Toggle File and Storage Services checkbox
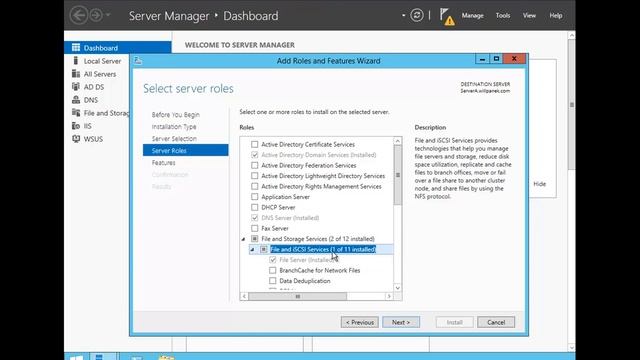The width and height of the screenshot is (640, 360). (255, 239)
